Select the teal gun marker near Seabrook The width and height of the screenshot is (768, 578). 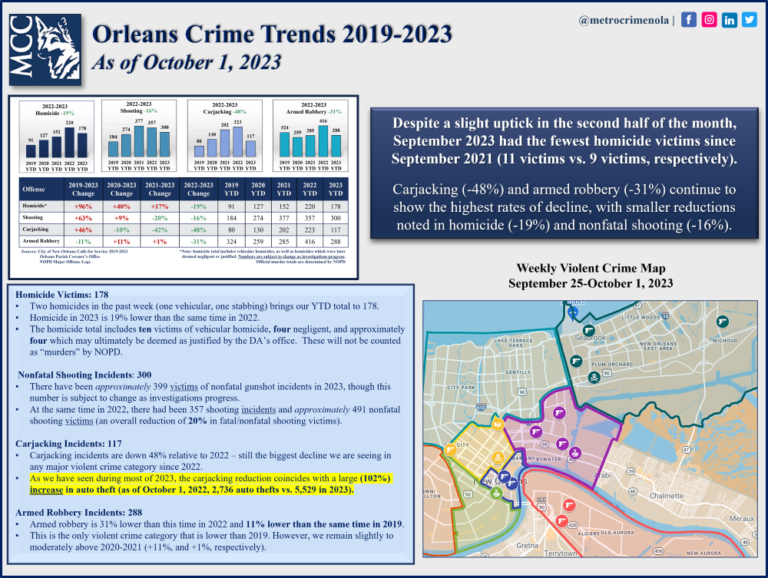[x=589, y=329]
